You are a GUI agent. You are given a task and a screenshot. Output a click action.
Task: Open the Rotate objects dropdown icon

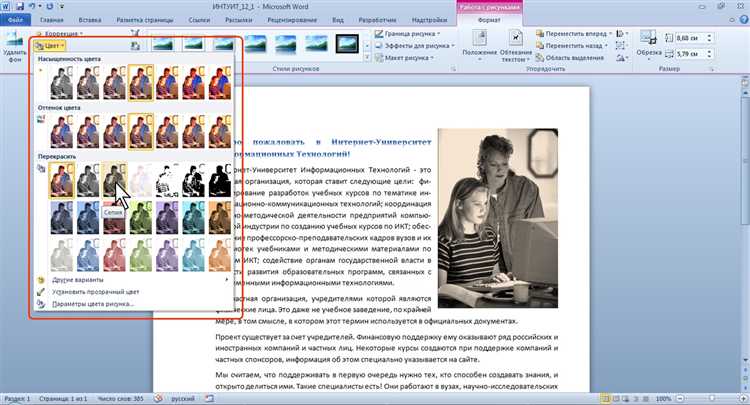622,57
